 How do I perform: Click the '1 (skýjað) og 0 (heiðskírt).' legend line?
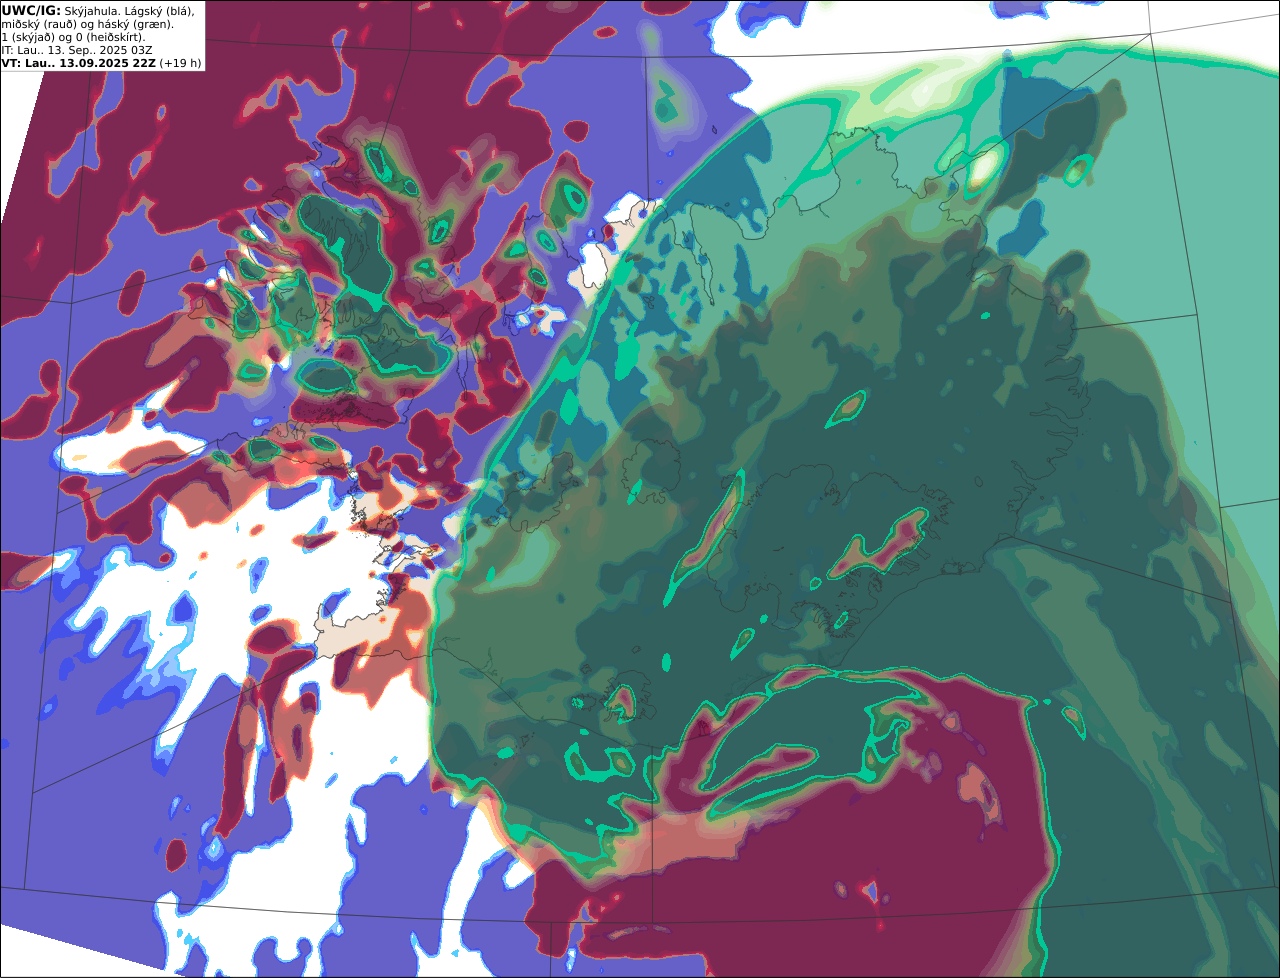(x=73, y=37)
